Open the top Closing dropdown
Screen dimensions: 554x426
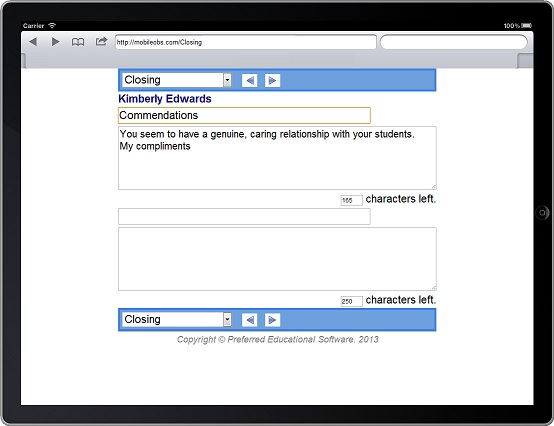point(177,80)
